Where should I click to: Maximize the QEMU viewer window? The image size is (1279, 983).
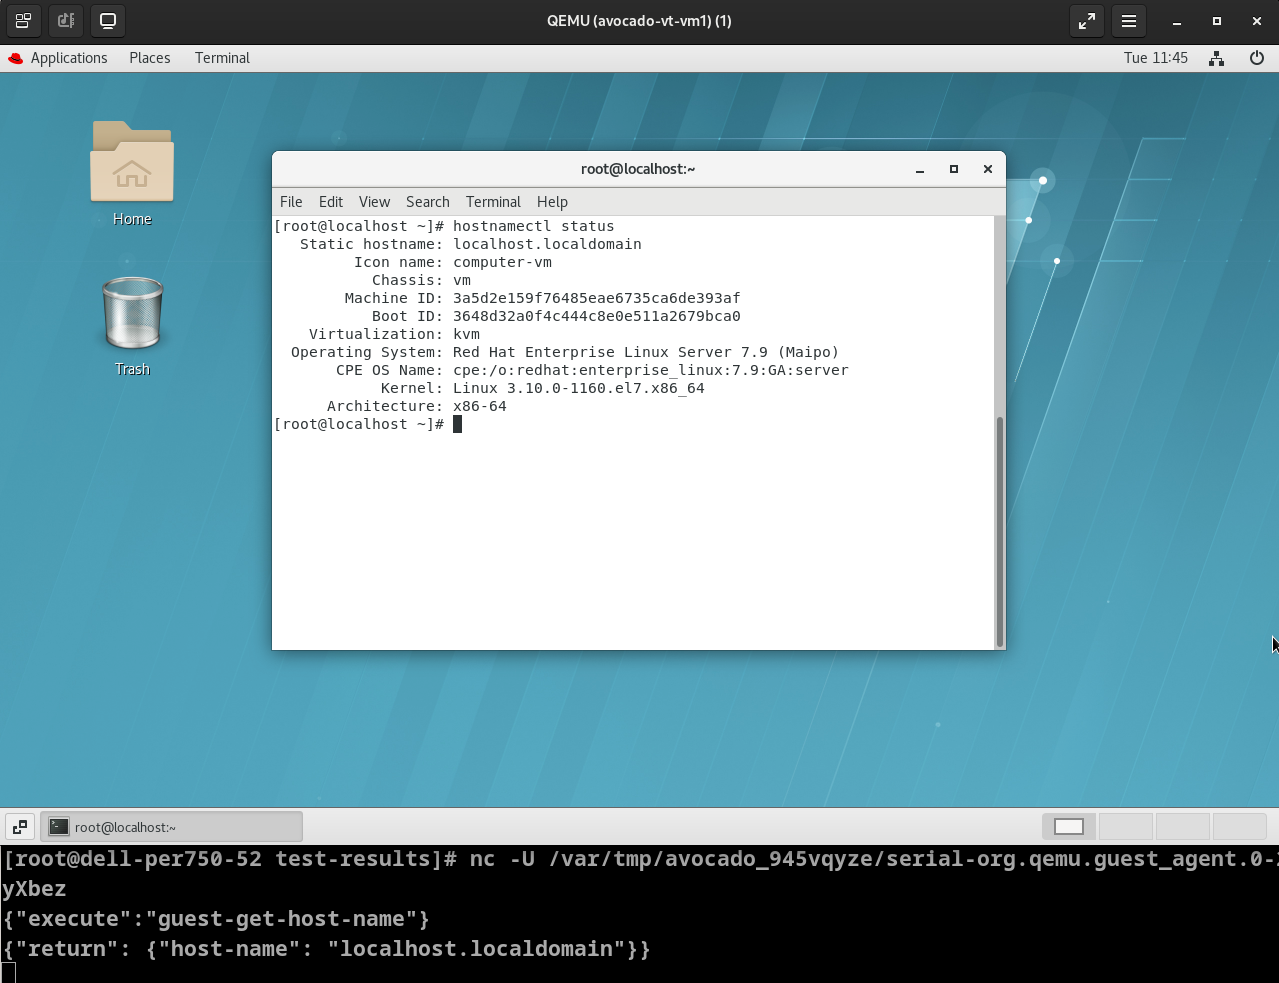(x=1217, y=20)
